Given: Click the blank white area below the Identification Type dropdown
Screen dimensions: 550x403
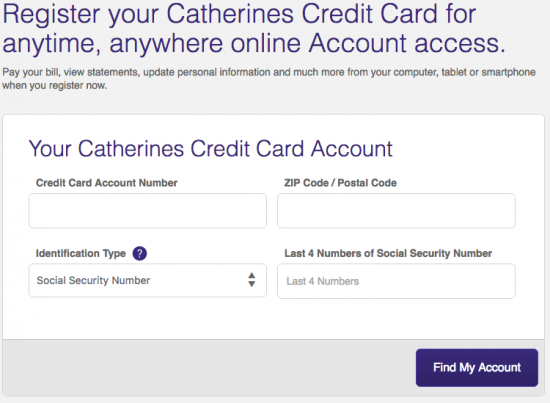Looking at the screenshot, I should (x=148, y=318).
